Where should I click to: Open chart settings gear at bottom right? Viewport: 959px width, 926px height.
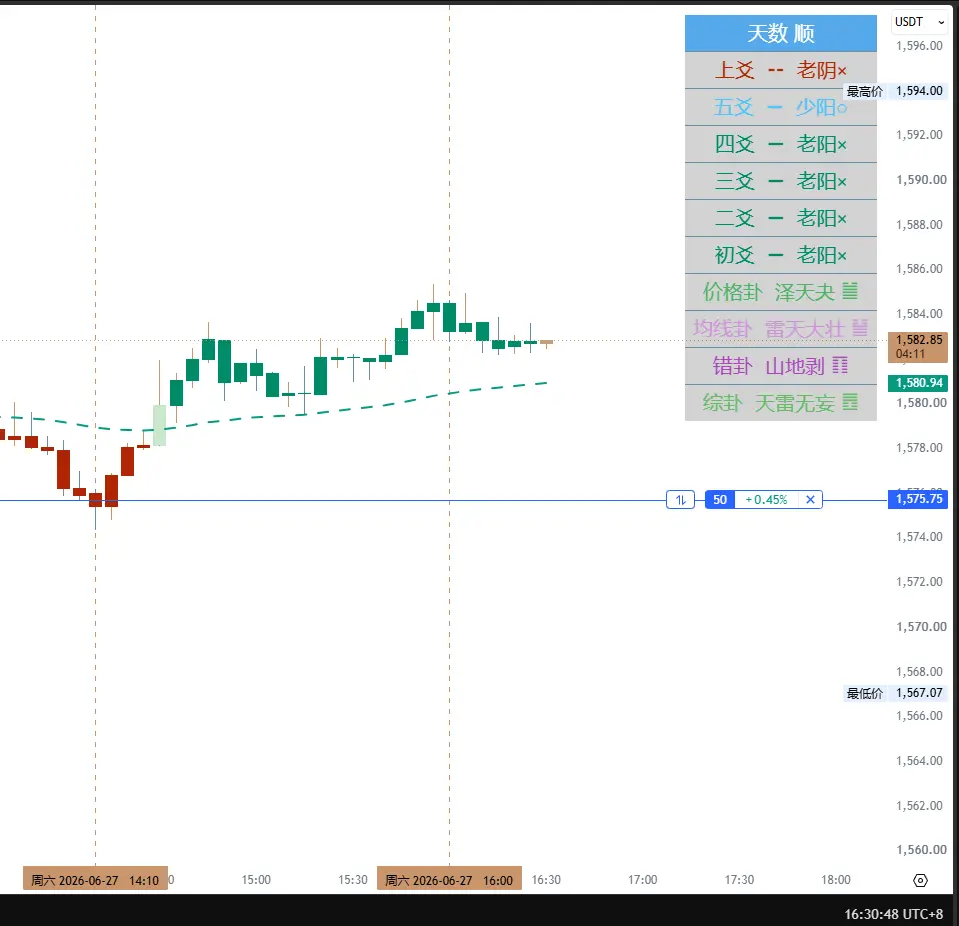tap(920, 880)
